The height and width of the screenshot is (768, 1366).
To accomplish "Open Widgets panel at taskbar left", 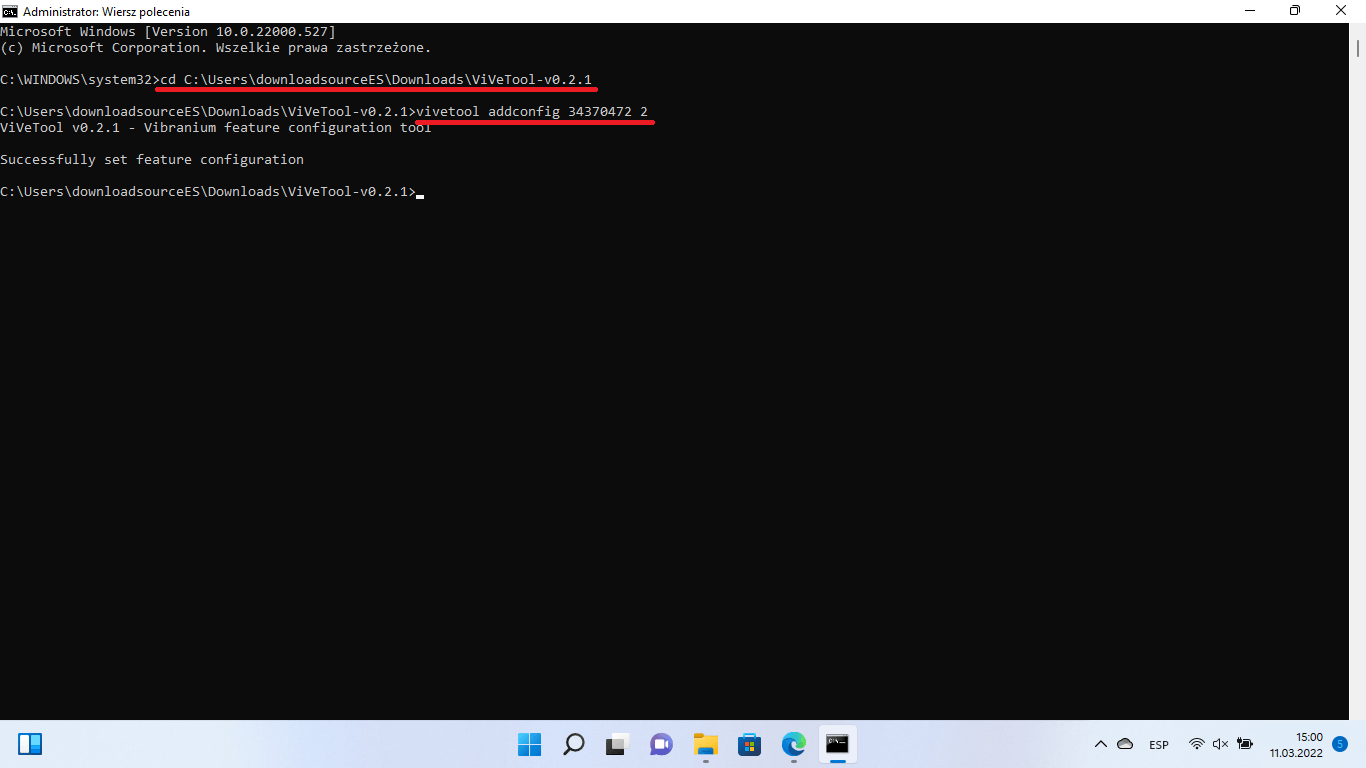I will click(x=30, y=744).
